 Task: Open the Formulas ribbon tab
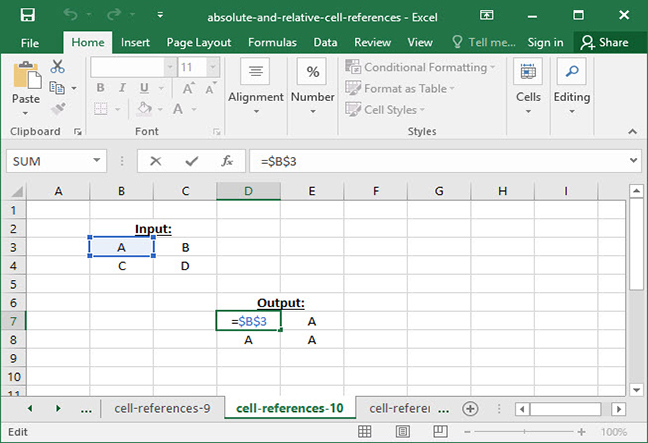271,42
